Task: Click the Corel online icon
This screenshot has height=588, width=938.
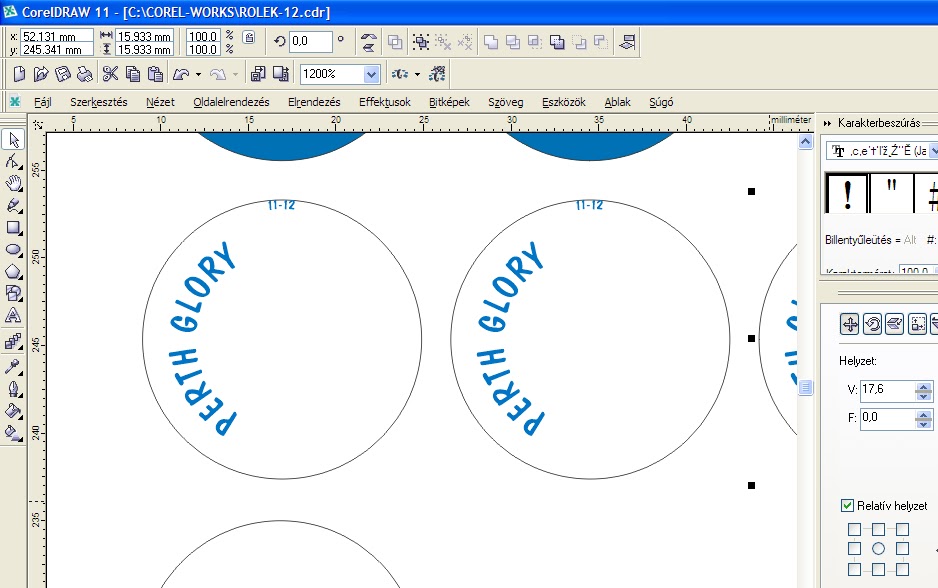Action: click(438, 74)
